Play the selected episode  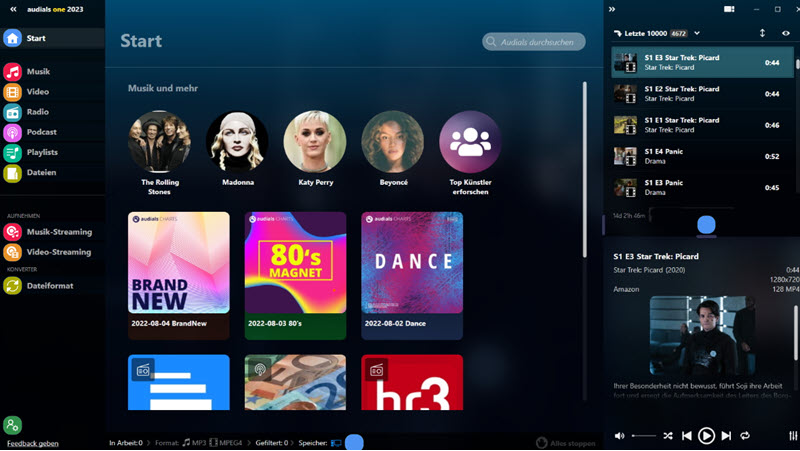click(707, 436)
